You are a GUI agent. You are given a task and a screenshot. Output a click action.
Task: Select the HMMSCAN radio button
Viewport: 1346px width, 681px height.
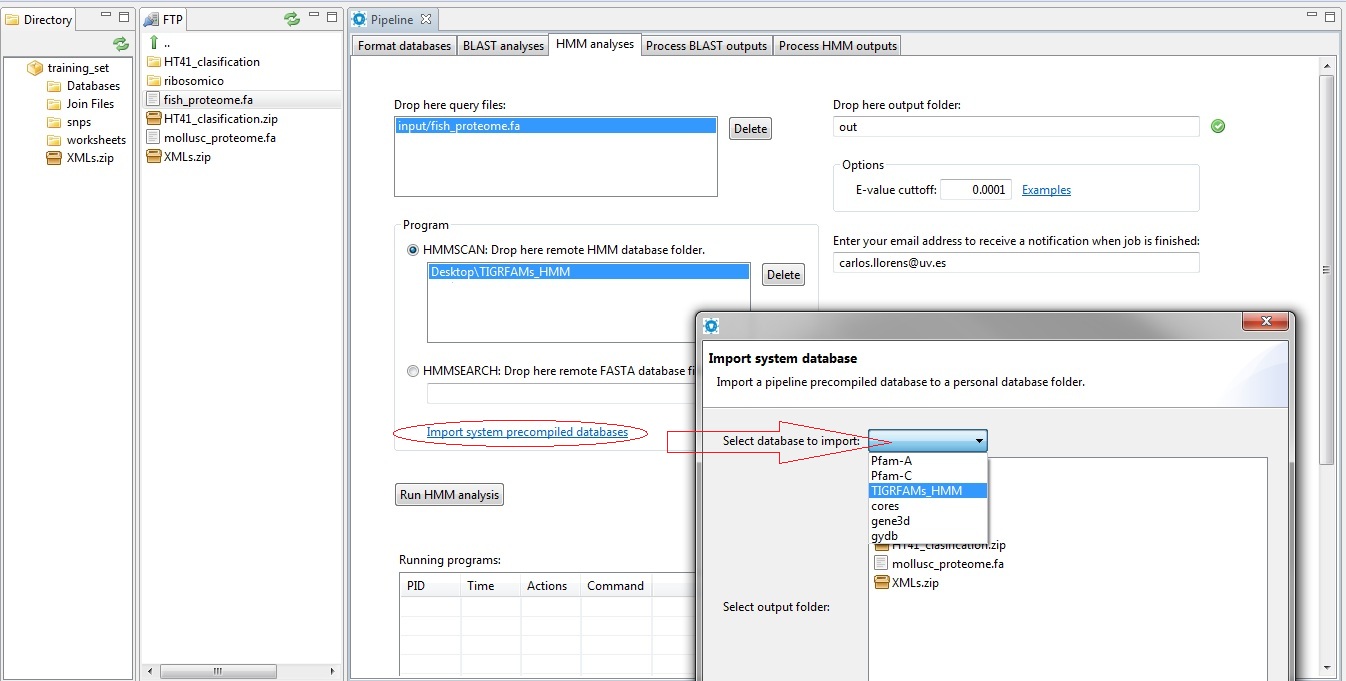point(413,250)
